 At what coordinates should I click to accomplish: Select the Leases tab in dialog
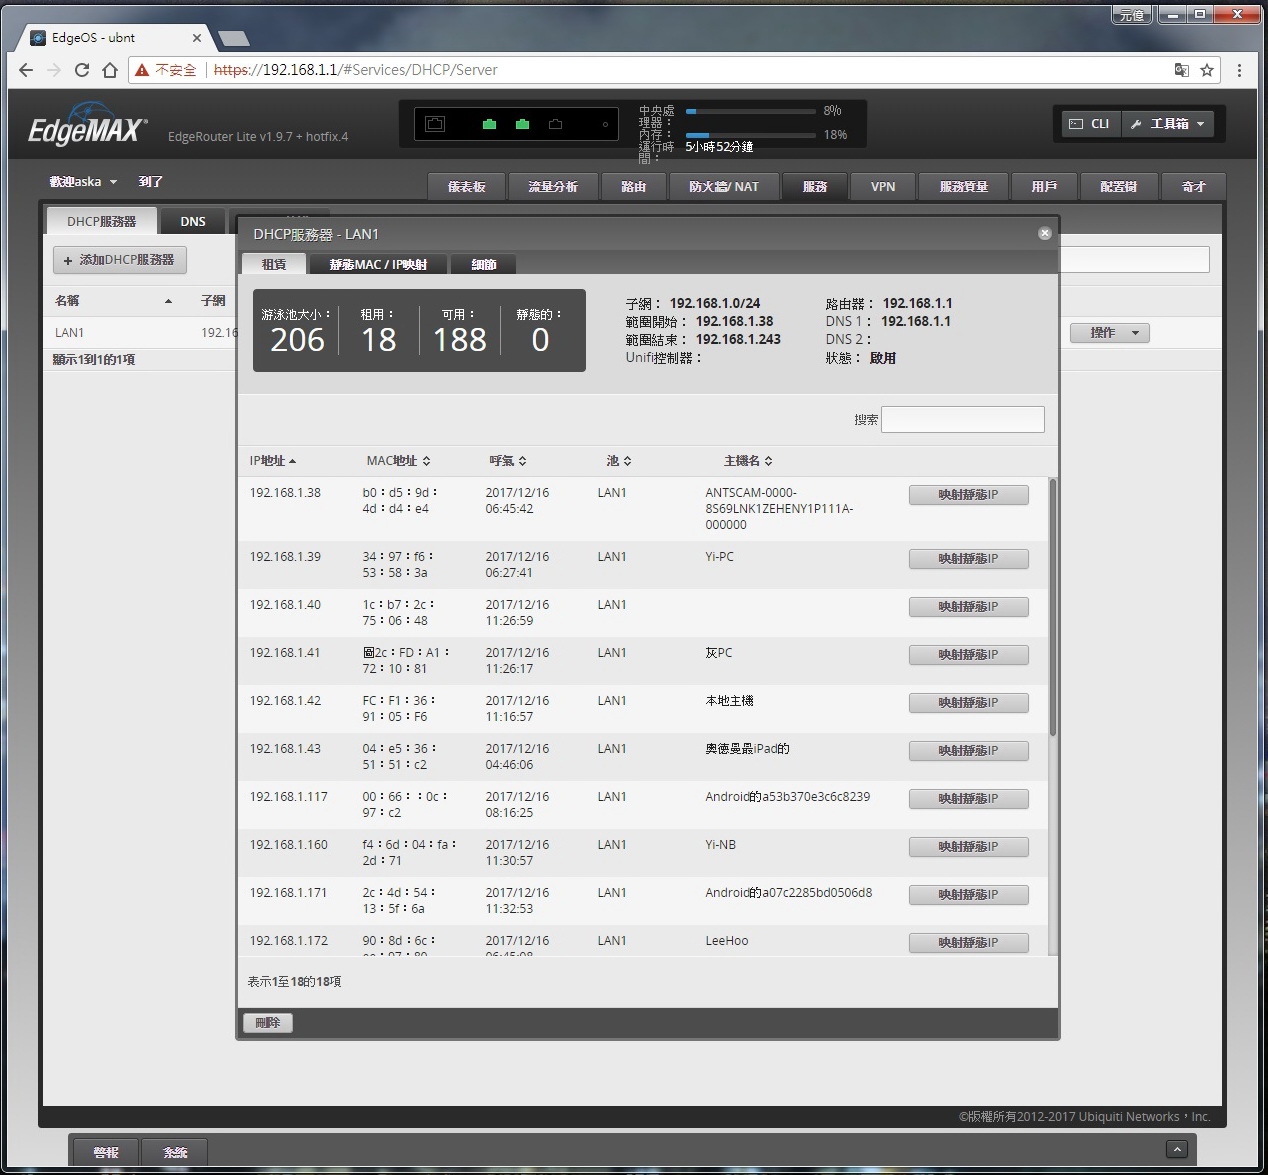pos(274,264)
